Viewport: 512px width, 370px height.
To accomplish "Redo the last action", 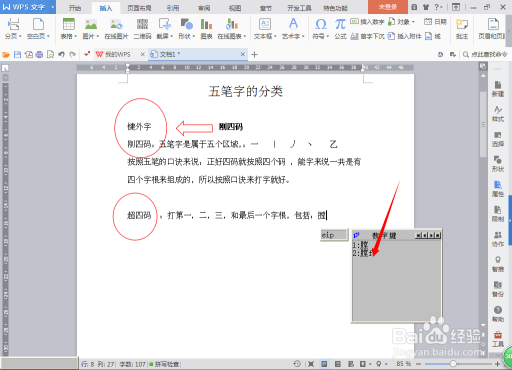I will 72,55.
